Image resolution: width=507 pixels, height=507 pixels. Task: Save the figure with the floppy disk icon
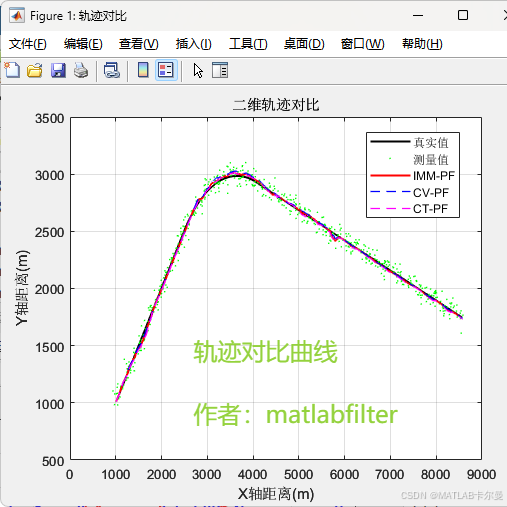click(58, 70)
